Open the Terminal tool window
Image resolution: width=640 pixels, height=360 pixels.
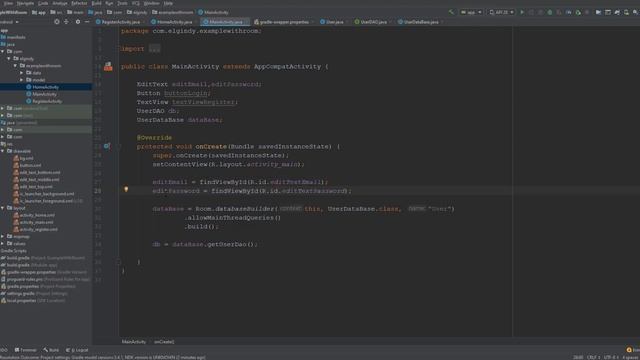pos(25,350)
